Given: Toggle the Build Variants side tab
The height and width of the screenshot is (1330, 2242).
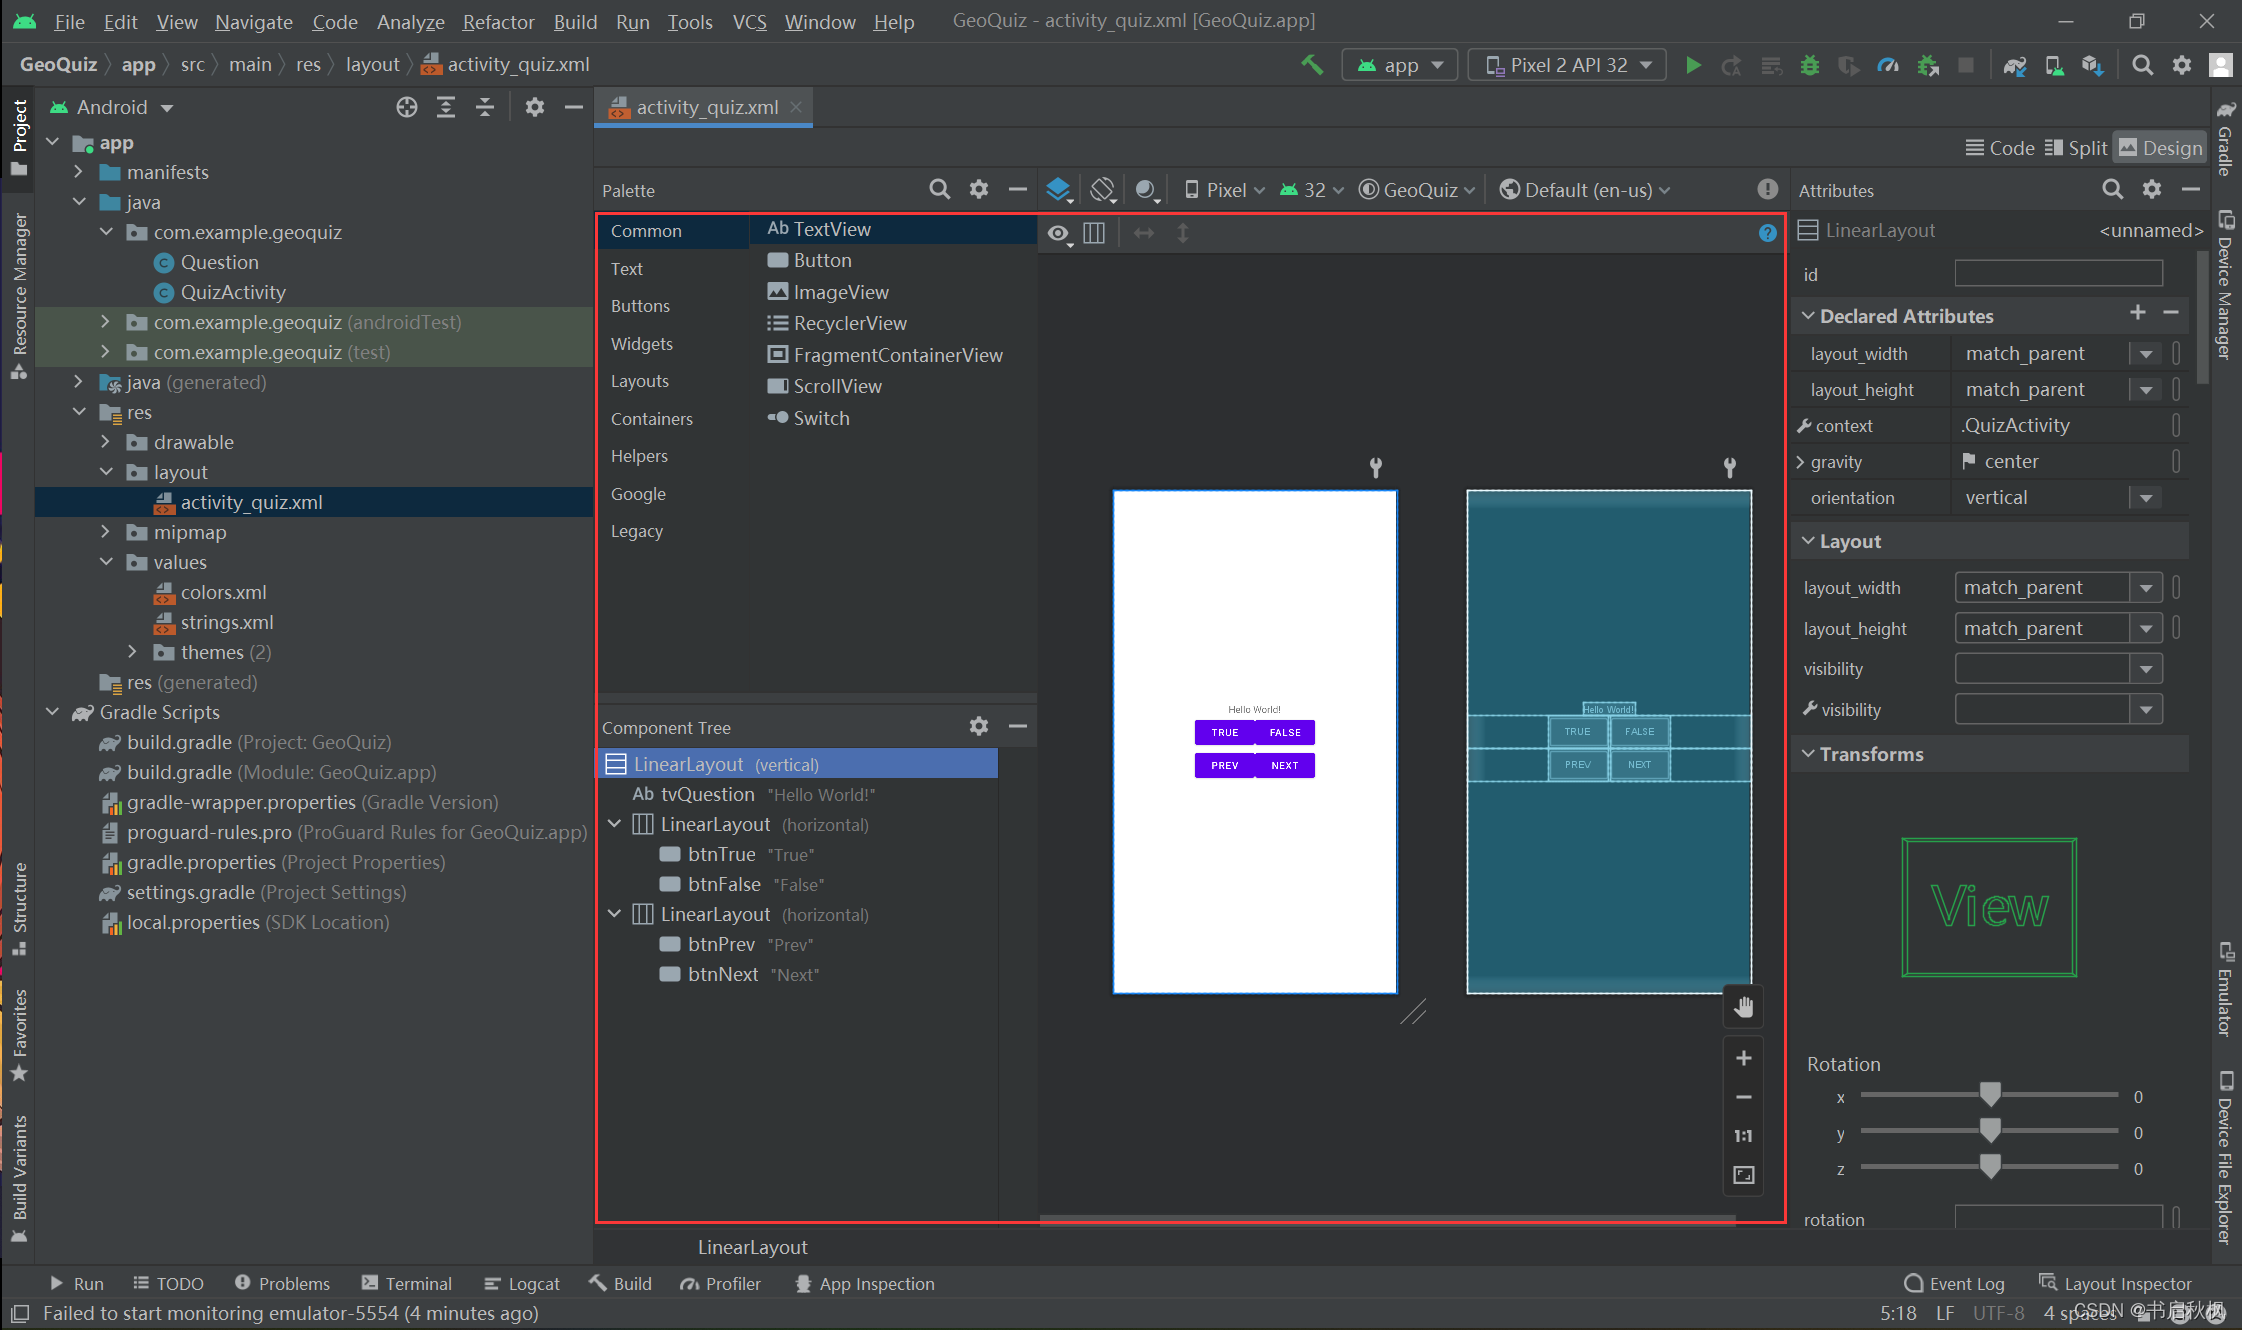Looking at the screenshot, I should coord(19,1178).
